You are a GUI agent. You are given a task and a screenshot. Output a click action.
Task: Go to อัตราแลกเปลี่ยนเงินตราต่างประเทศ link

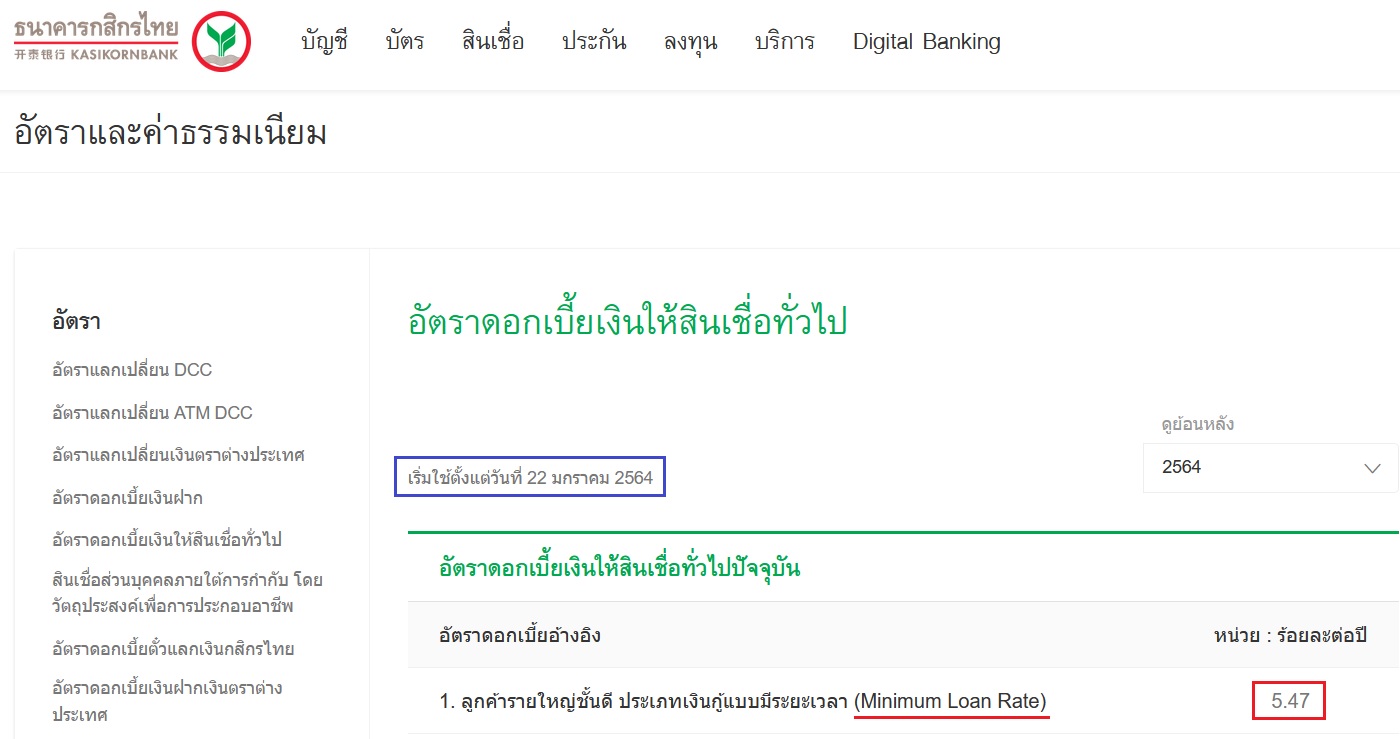point(178,455)
